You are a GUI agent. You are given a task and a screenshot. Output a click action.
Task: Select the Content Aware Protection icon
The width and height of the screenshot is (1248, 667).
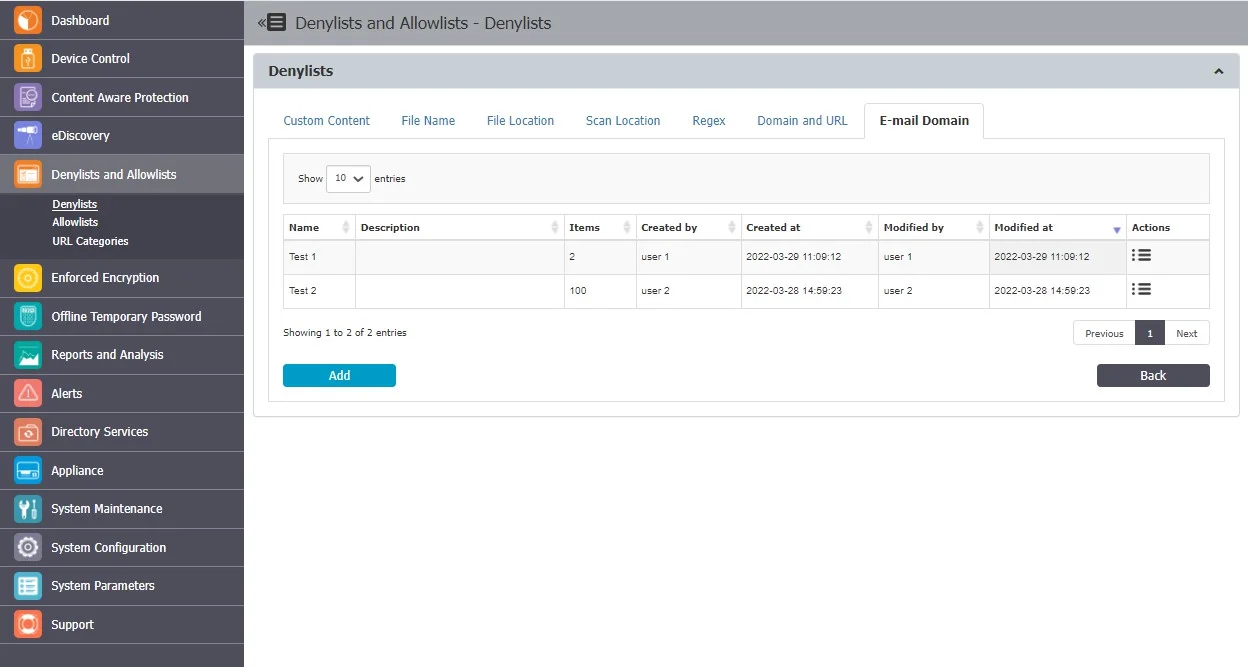tap(28, 97)
